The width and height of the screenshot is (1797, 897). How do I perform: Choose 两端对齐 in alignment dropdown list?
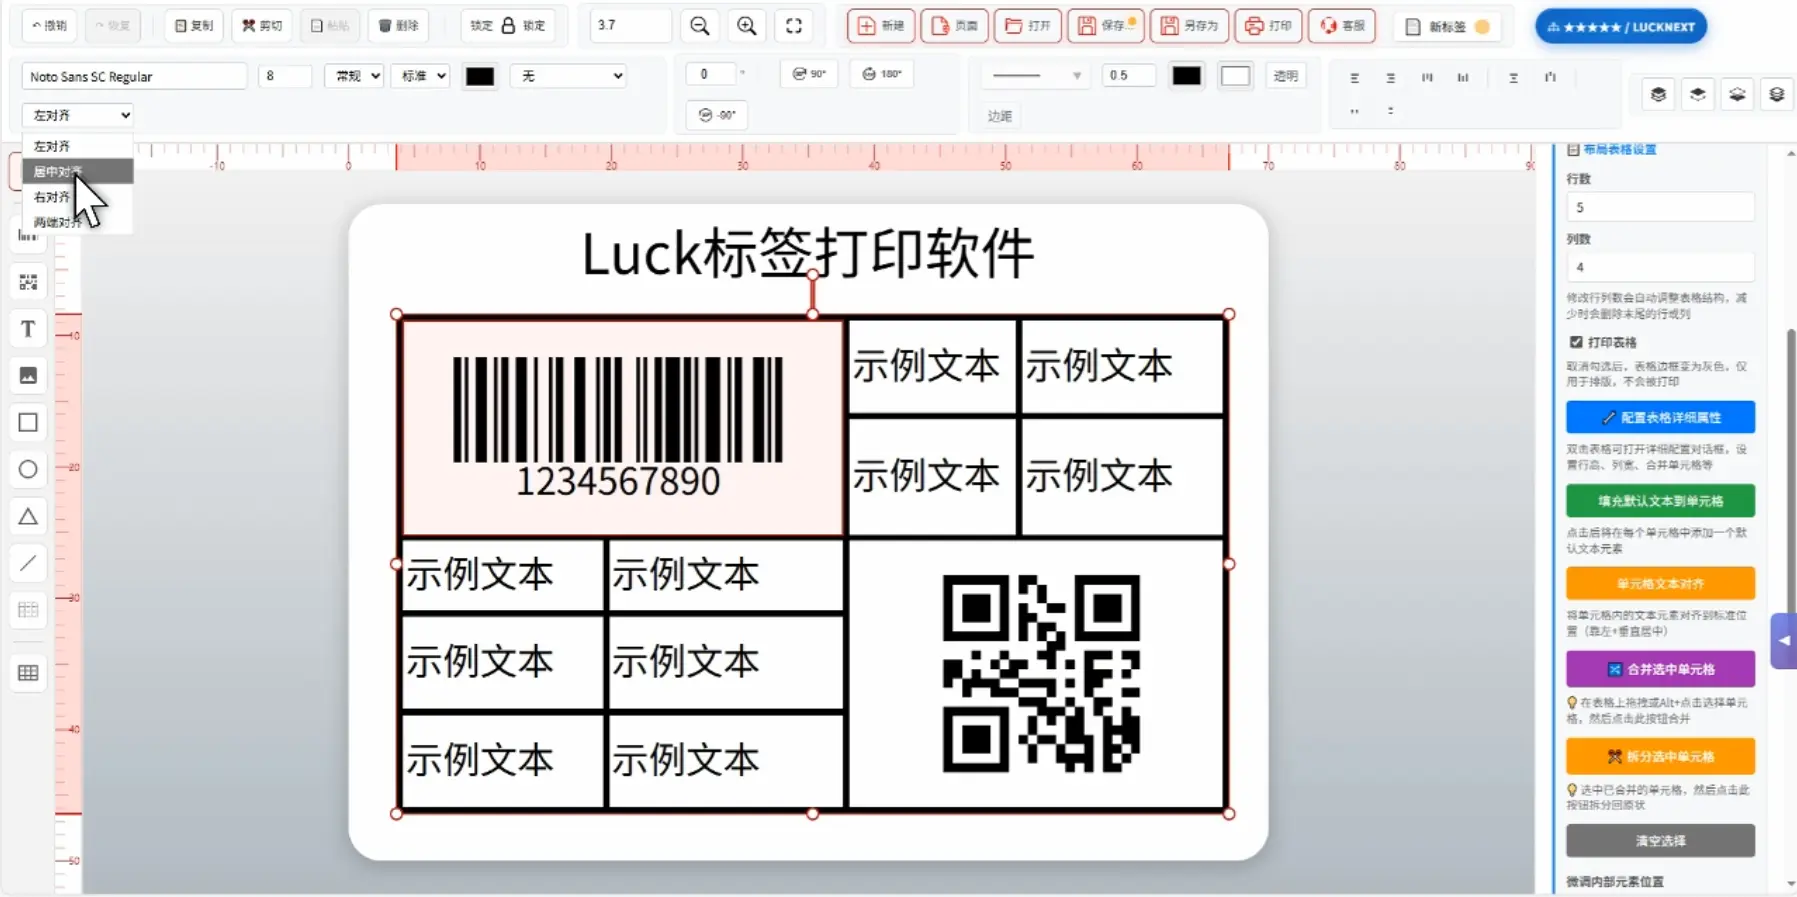pos(78,222)
